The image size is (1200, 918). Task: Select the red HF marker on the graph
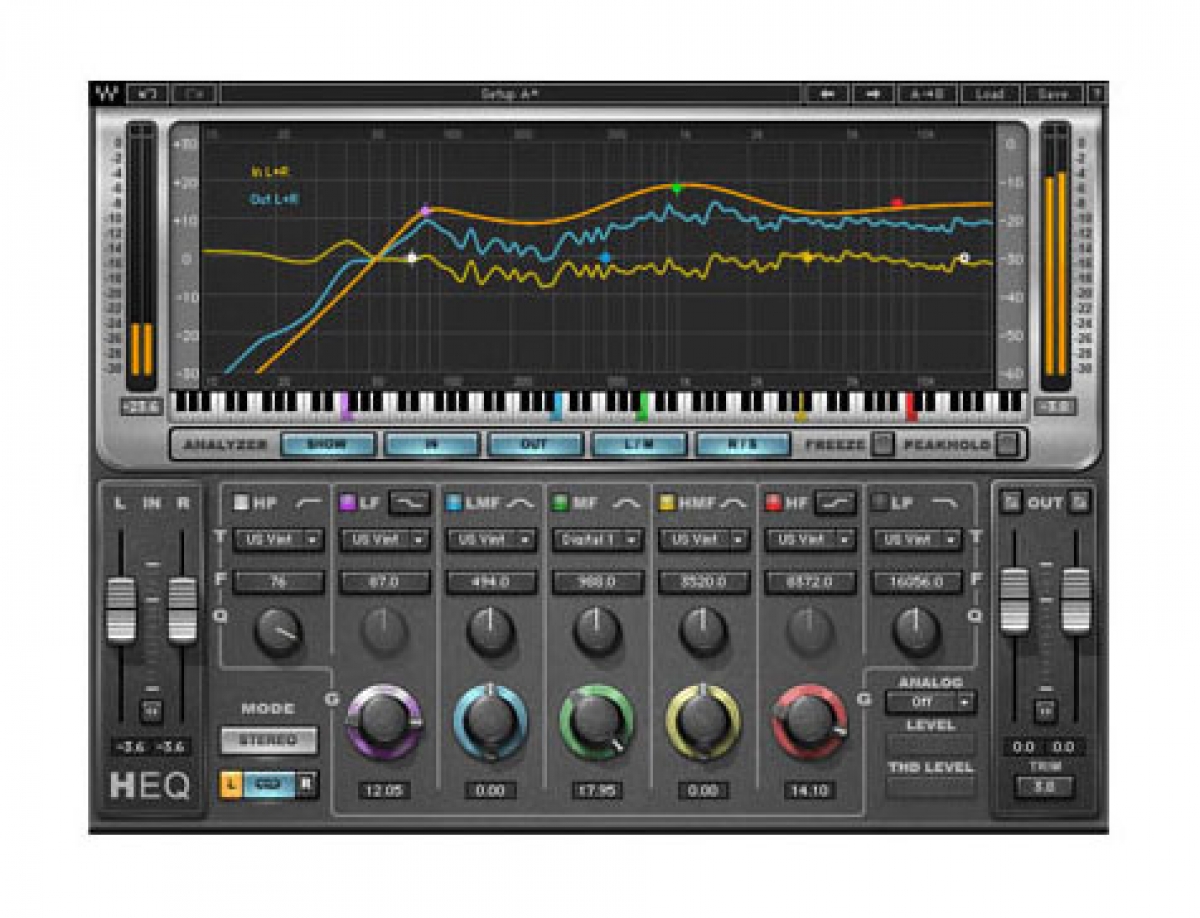[897, 203]
